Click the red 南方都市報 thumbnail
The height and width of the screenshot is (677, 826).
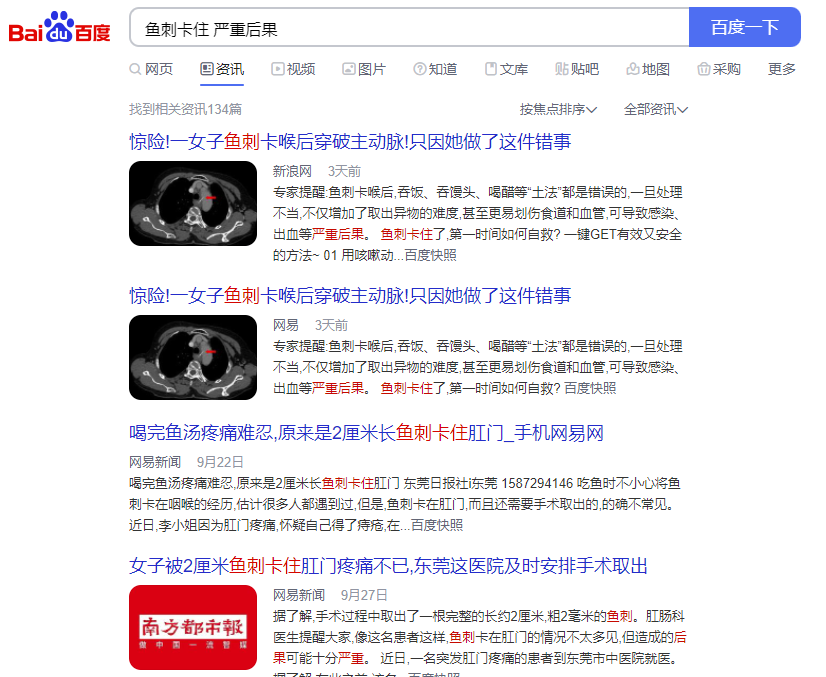[x=193, y=627]
